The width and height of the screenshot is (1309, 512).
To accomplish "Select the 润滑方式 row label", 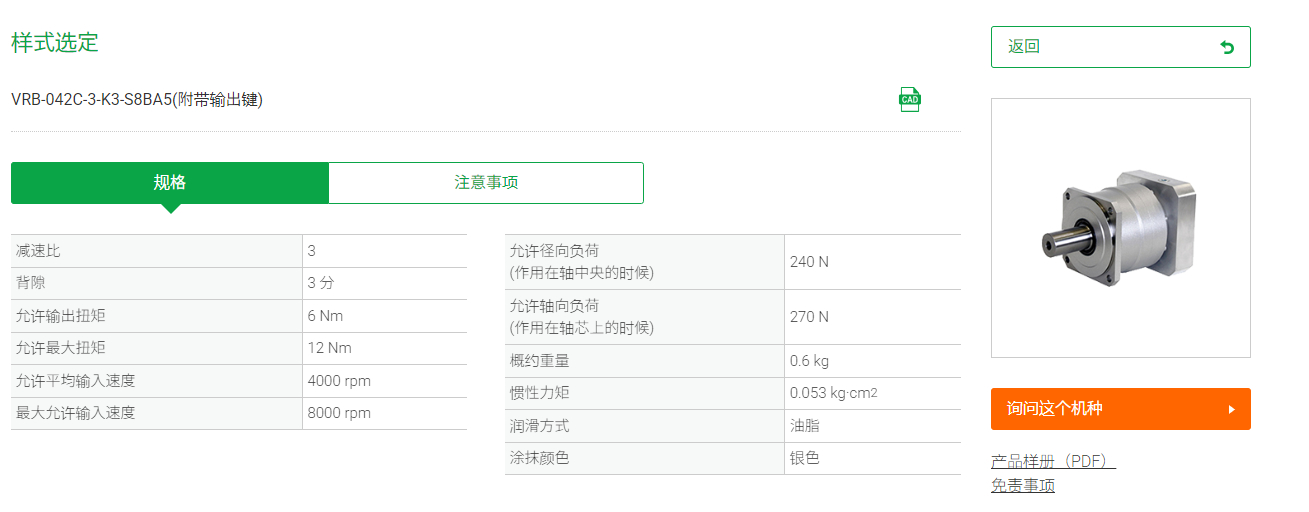I will click(539, 426).
